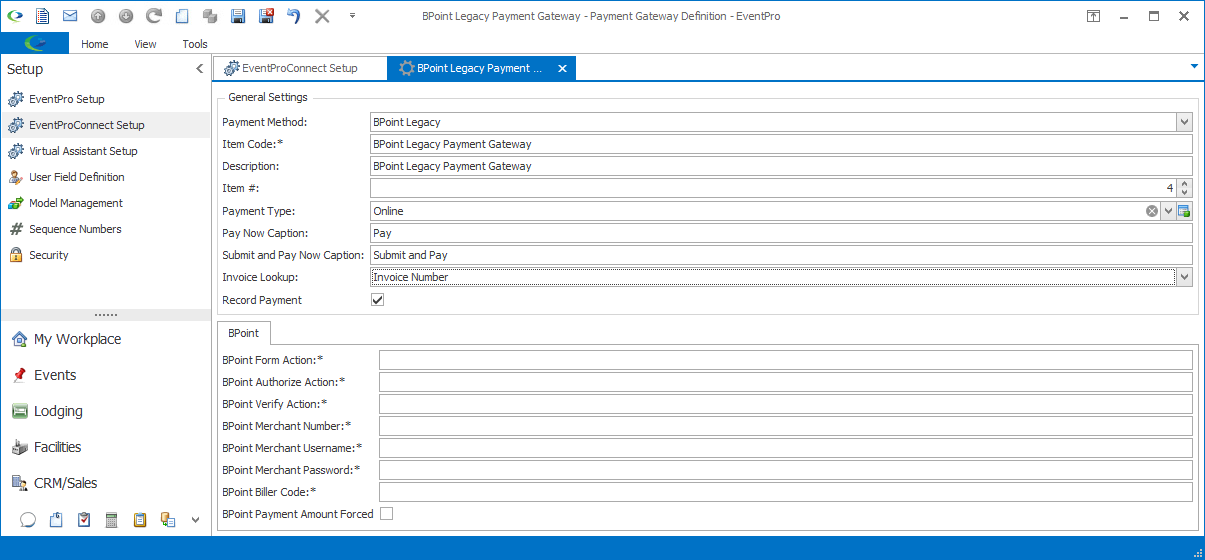The width and height of the screenshot is (1205, 560).
Task: Open the Tools ribbon tab
Action: click(195, 44)
